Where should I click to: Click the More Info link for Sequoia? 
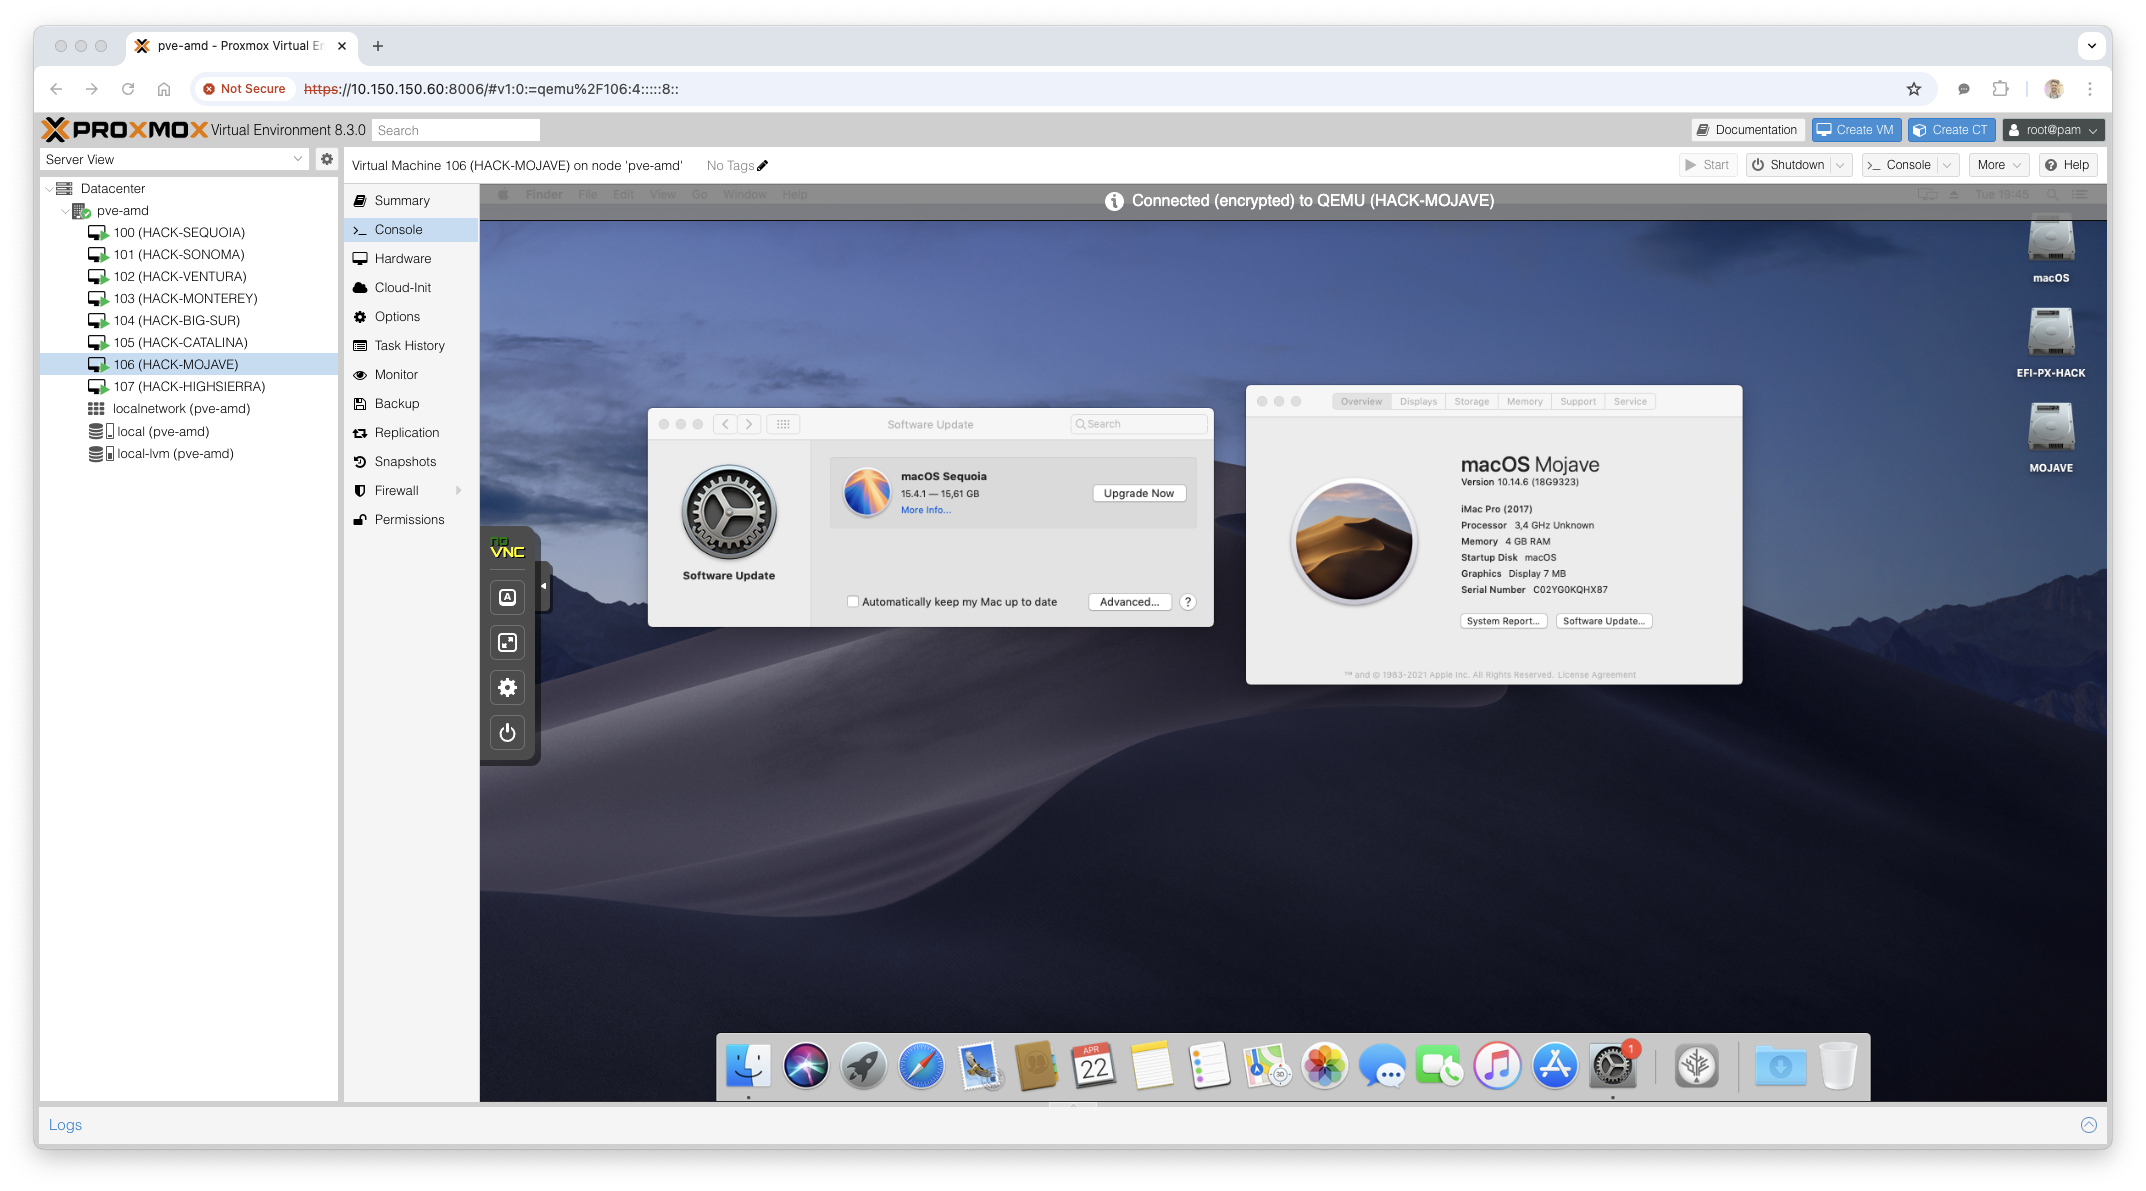pyautogui.click(x=926, y=510)
